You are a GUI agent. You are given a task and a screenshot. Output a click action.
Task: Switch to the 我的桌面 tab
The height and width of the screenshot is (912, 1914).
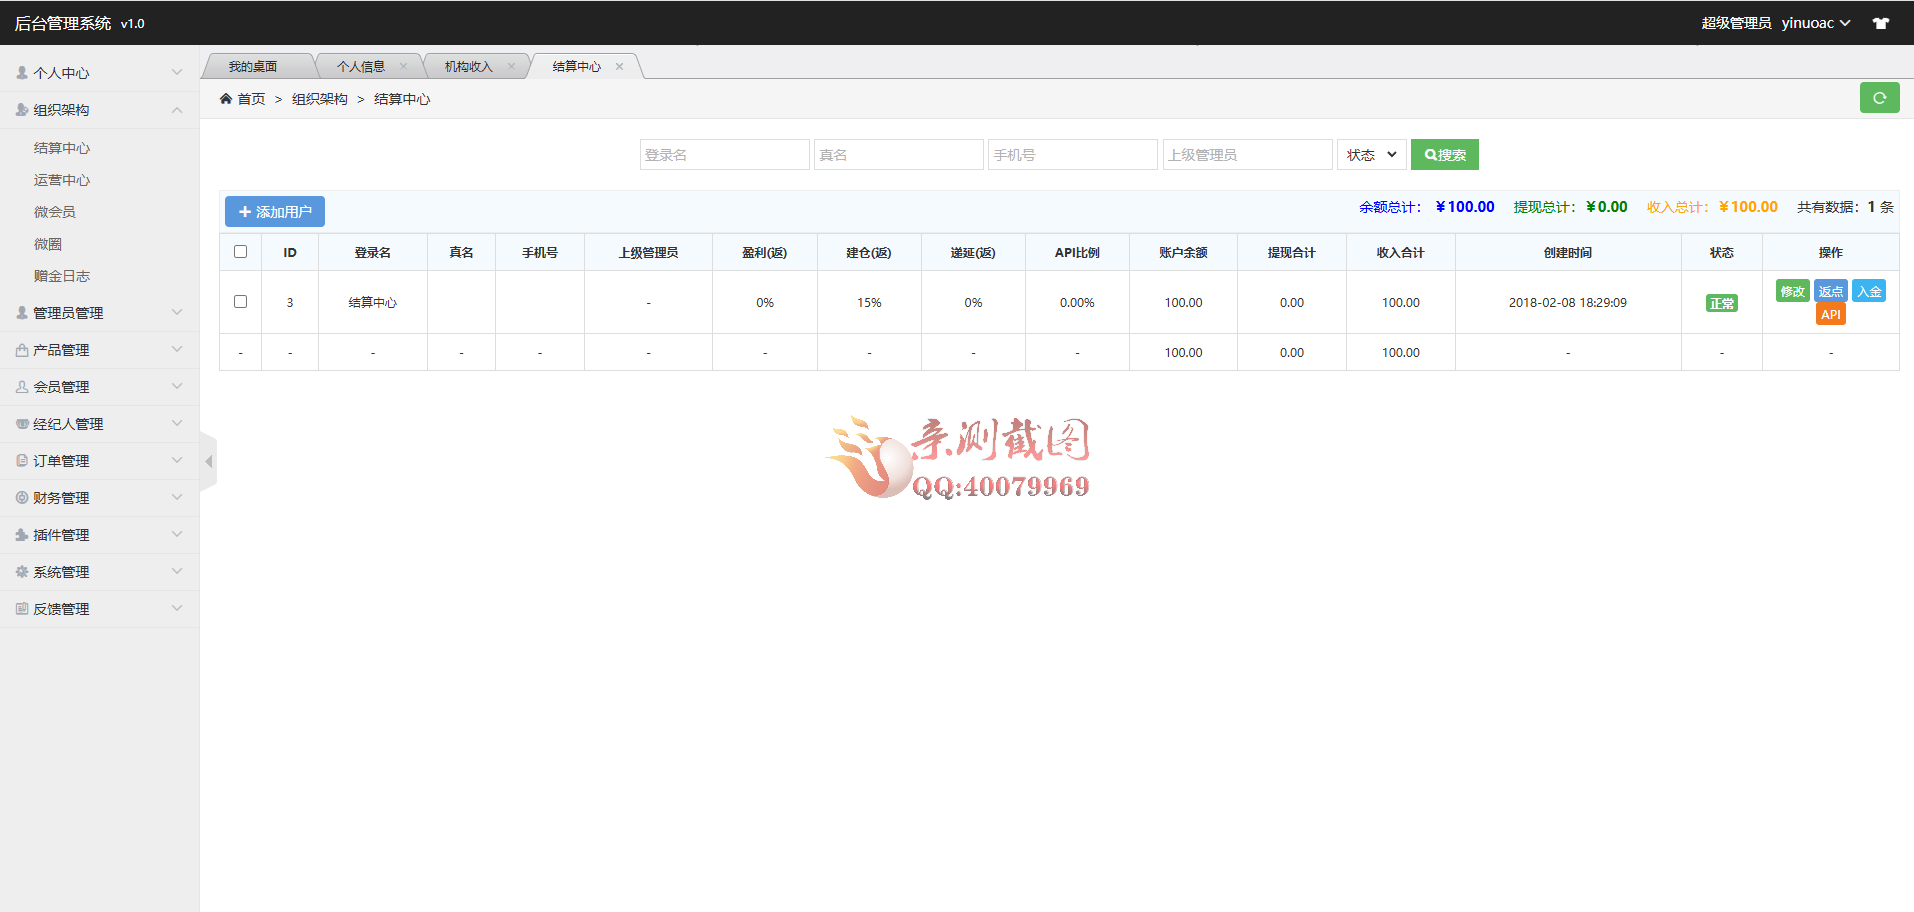253,67
